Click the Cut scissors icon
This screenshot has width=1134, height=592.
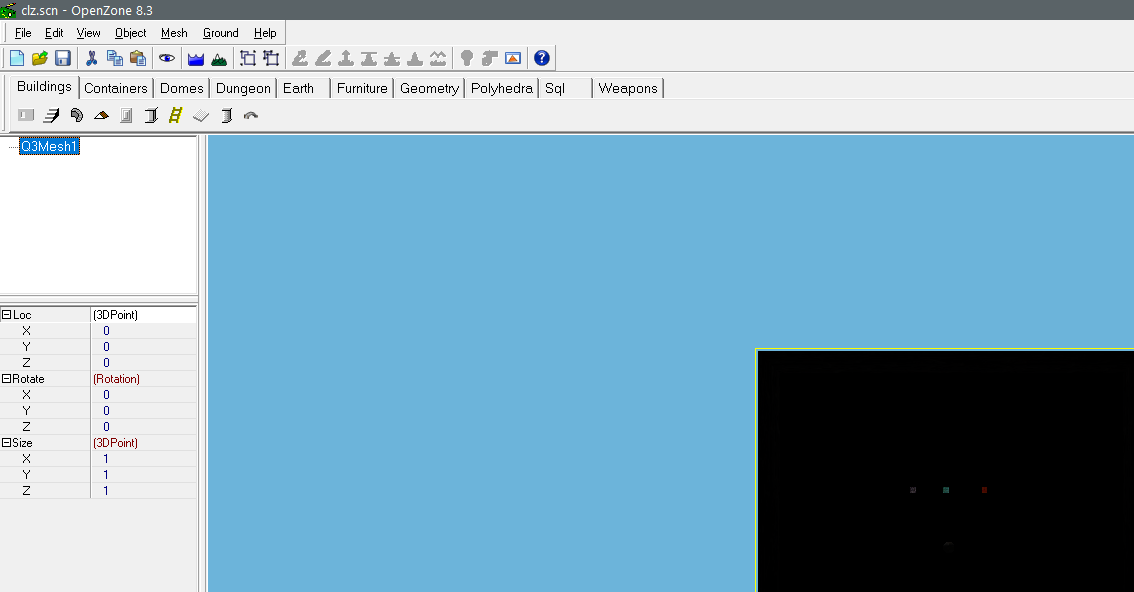coord(92,58)
